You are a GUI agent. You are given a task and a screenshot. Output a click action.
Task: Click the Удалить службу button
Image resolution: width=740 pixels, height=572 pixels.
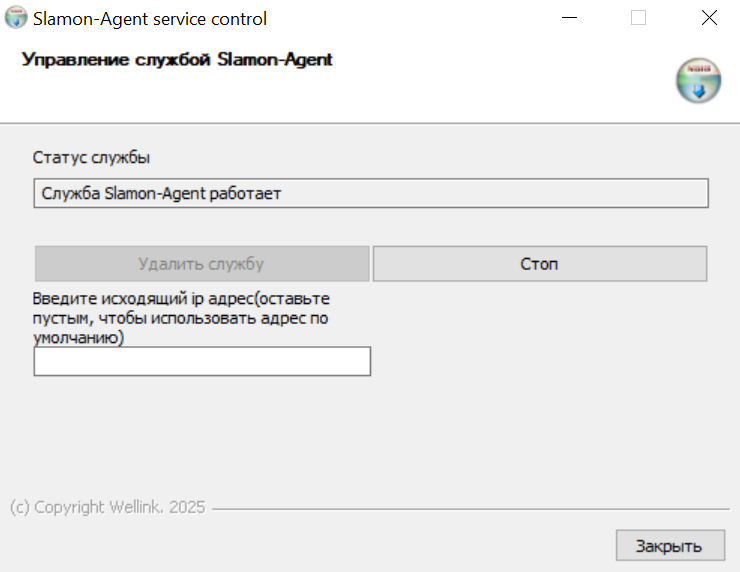[201, 264]
